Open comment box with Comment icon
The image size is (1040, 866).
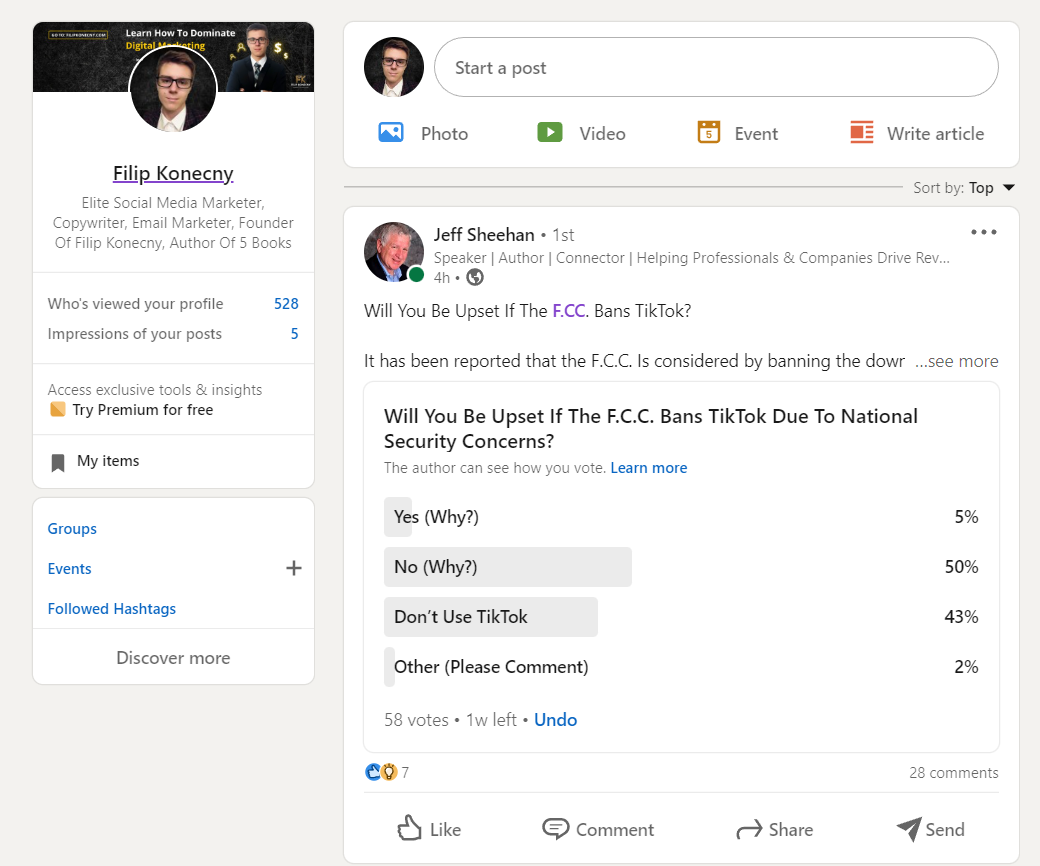[556, 828]
